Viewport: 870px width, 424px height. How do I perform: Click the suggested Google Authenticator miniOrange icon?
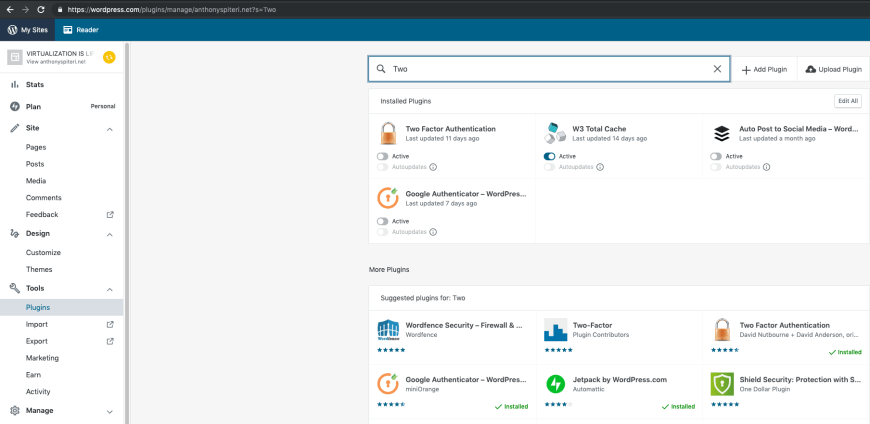click(388, 384)
